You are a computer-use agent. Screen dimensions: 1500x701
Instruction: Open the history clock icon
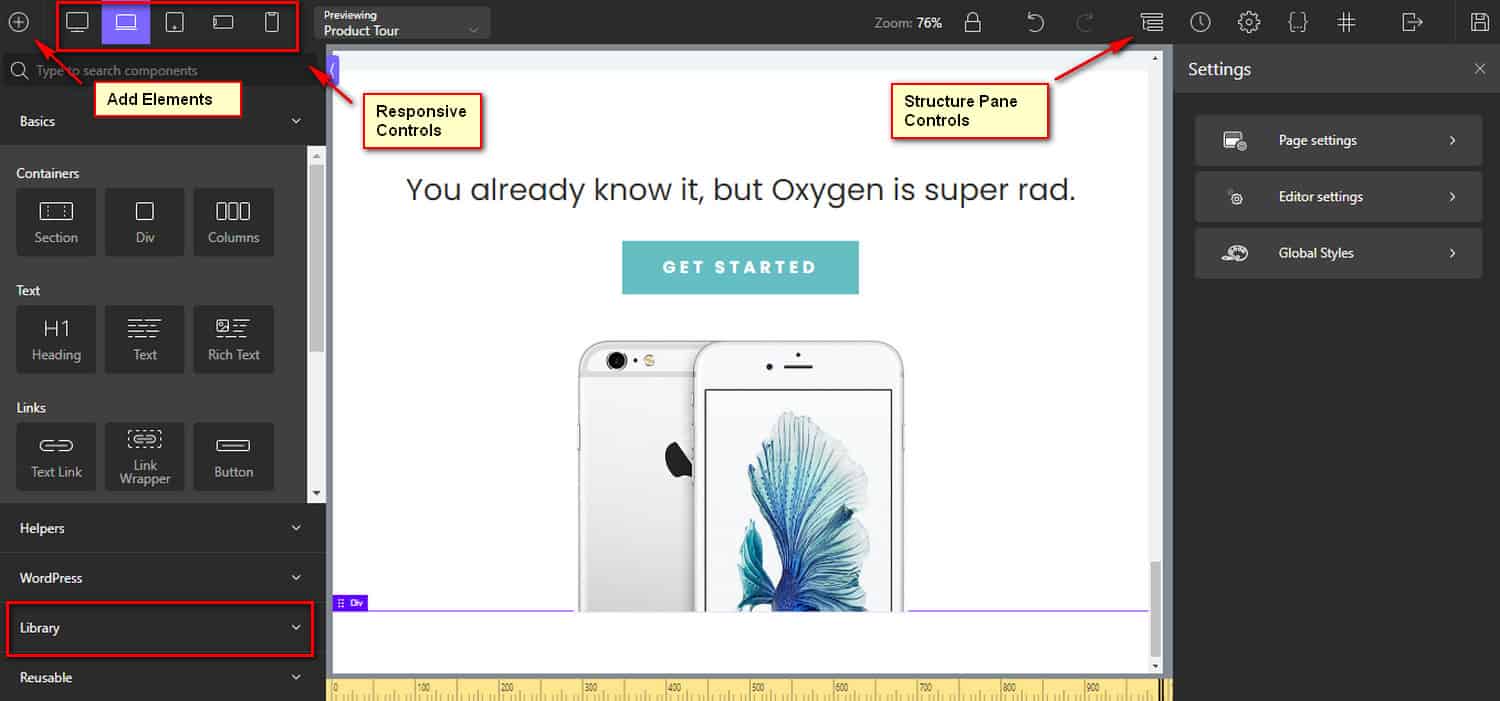click(x=1200, y=22)
